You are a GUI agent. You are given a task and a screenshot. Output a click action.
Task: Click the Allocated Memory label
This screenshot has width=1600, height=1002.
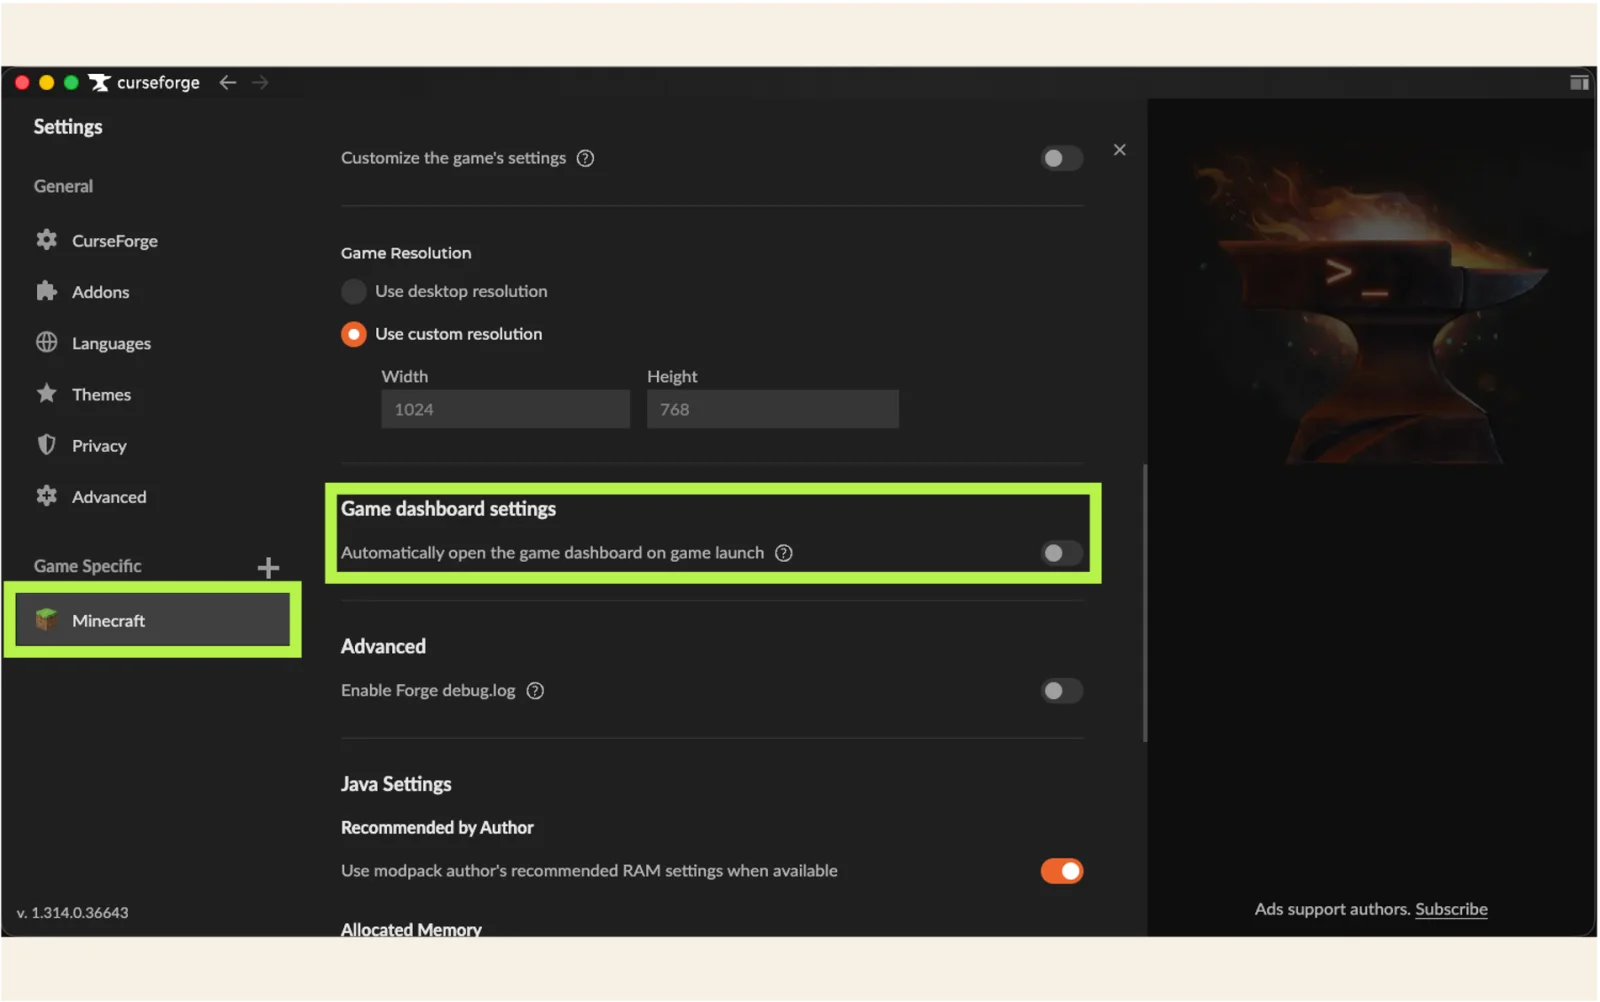click(x=411, y=929)
